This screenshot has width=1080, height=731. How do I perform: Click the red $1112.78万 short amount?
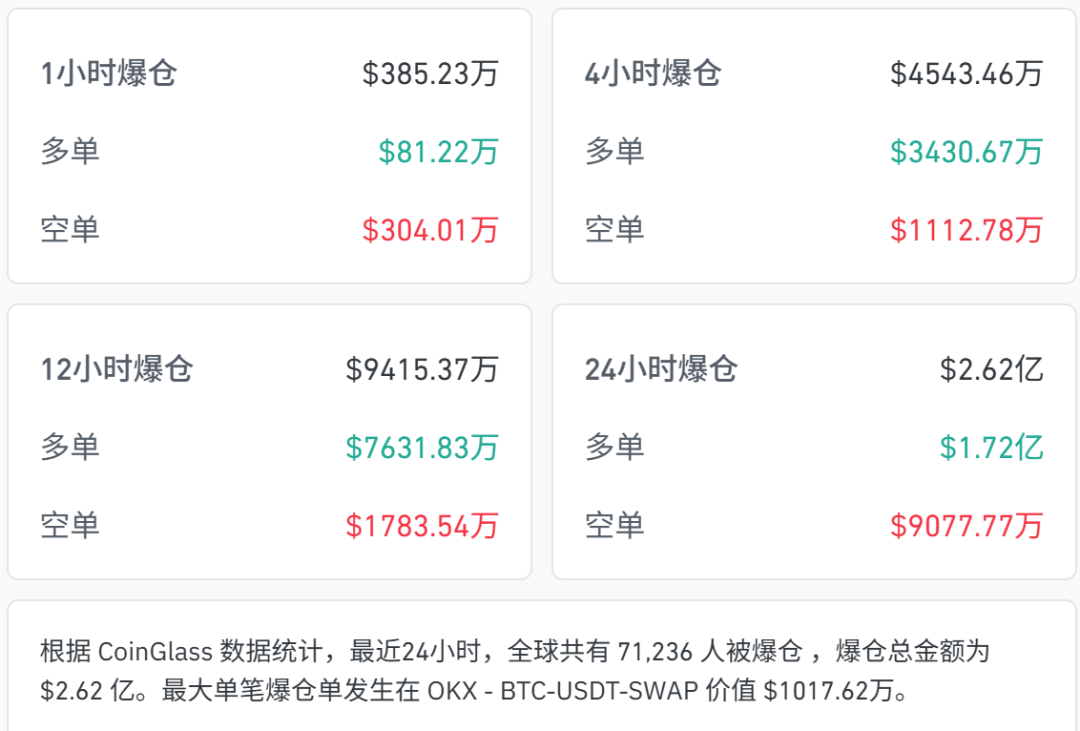point(966,231)
